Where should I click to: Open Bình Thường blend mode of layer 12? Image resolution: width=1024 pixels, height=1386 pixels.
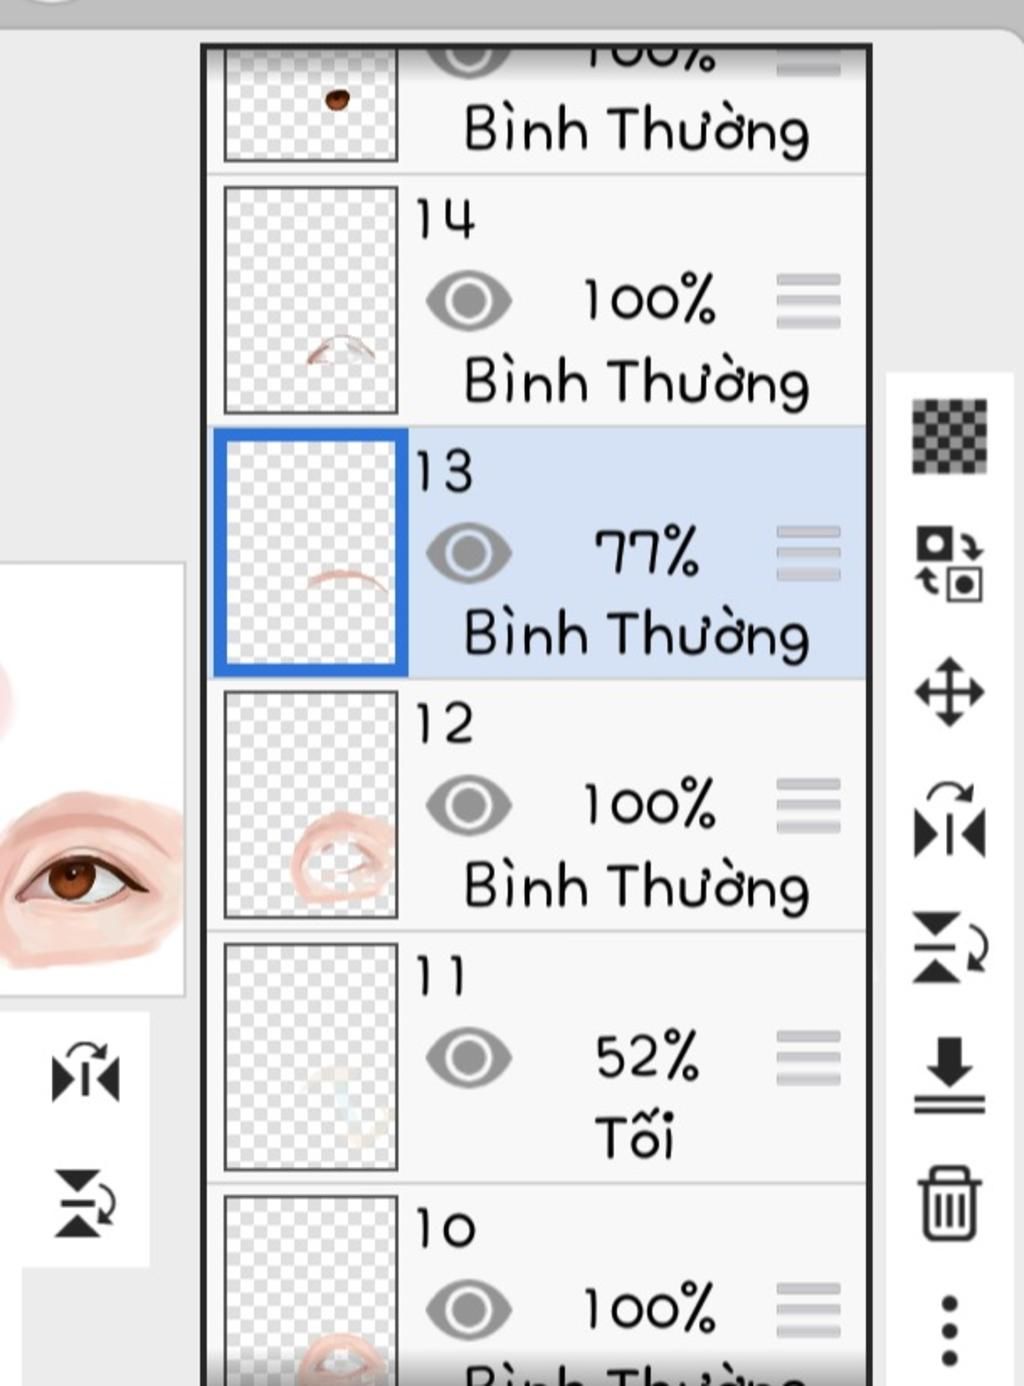(637, 887)
